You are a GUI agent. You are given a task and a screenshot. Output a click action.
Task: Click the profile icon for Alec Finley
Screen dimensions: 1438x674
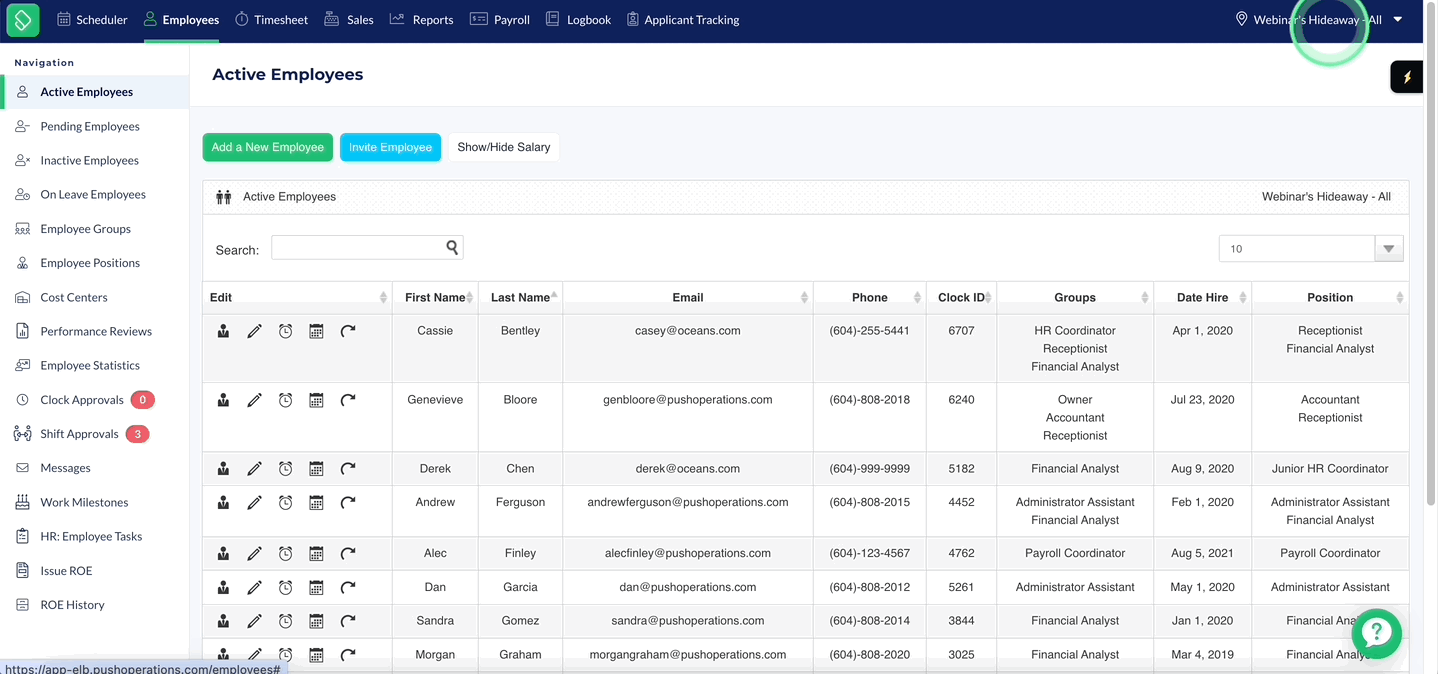(223, 554)
